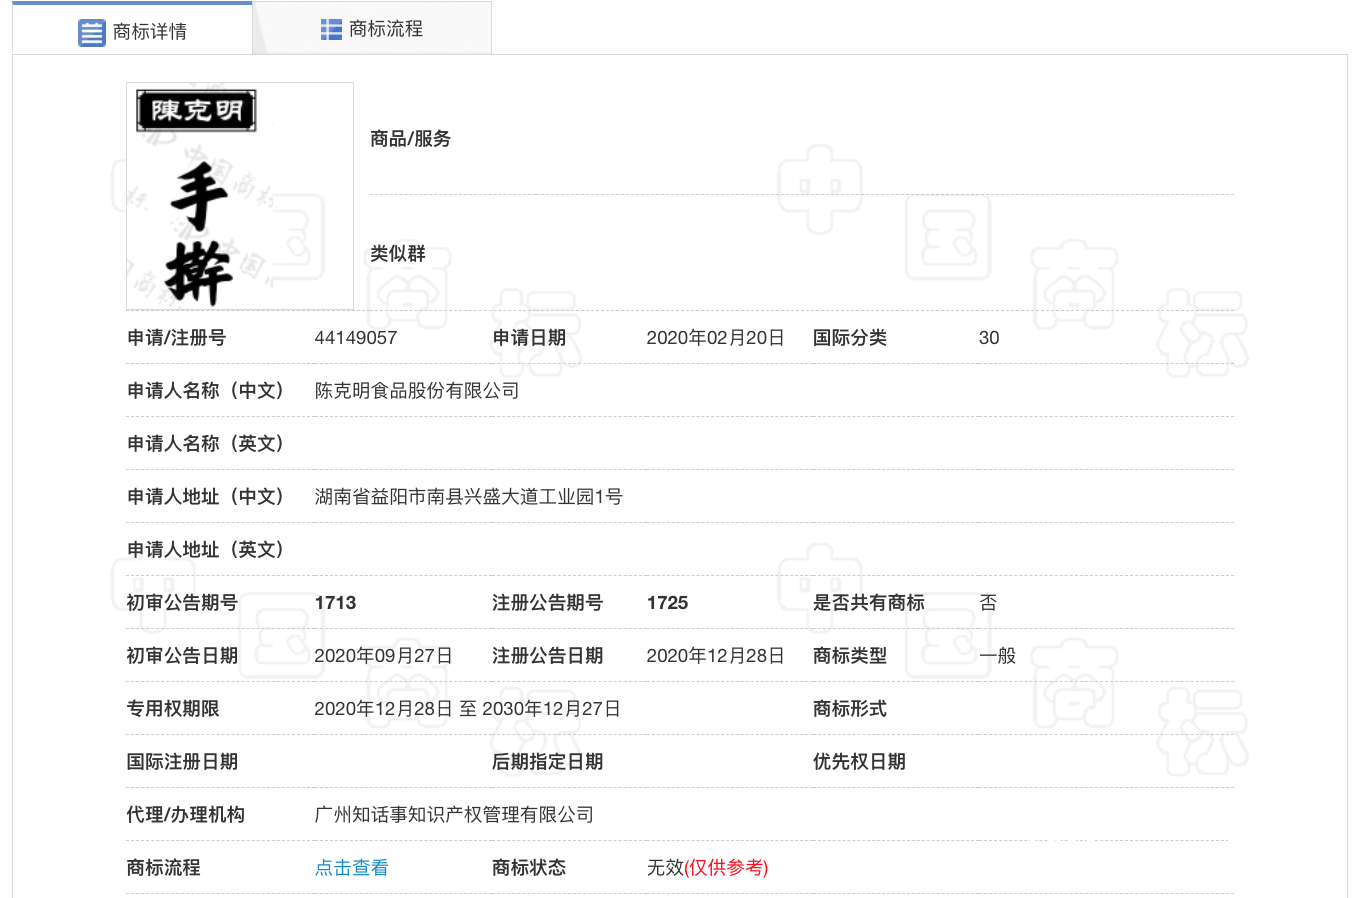Open the 陳克明 手擀 trademark image
This screenshot has height=898, width=1368.
pyautogui.click(x=240, y=196)
